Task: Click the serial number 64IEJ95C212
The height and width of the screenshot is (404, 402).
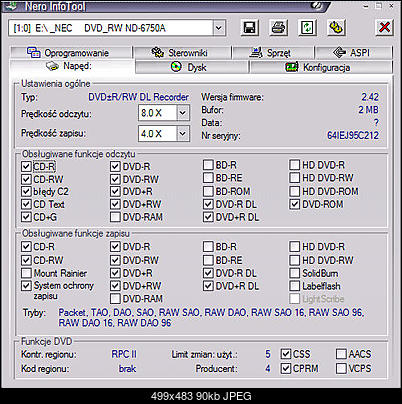Action: (353, 136)
